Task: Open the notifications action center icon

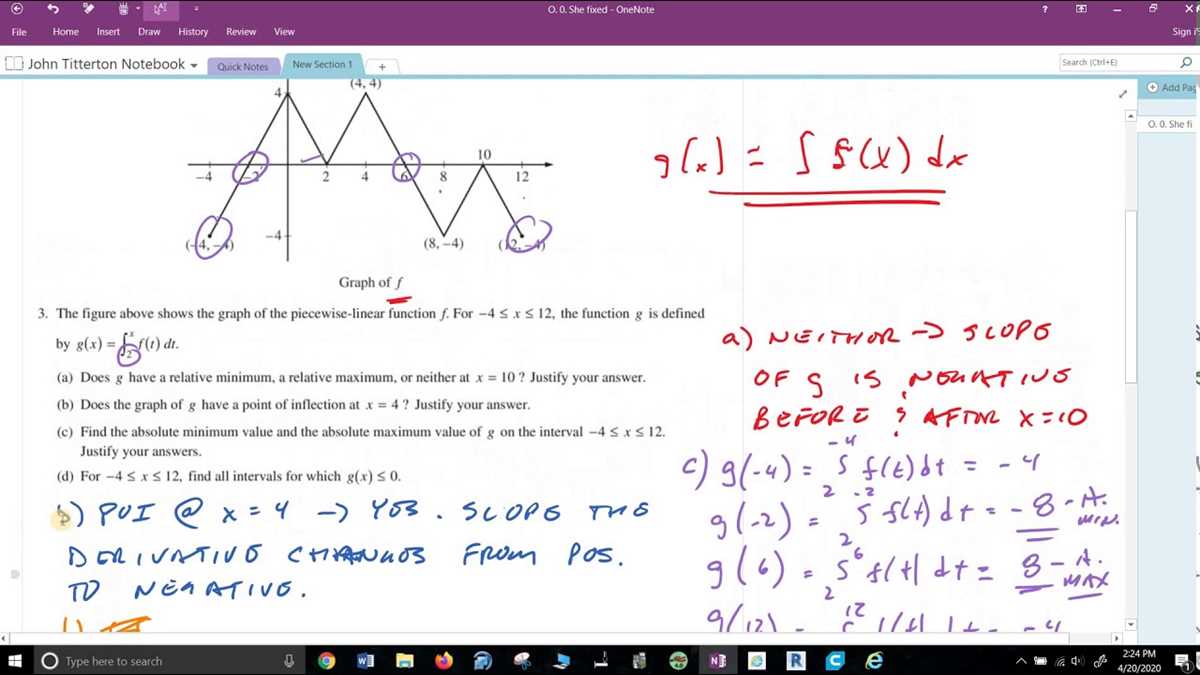Action: tap(1182, 661)
